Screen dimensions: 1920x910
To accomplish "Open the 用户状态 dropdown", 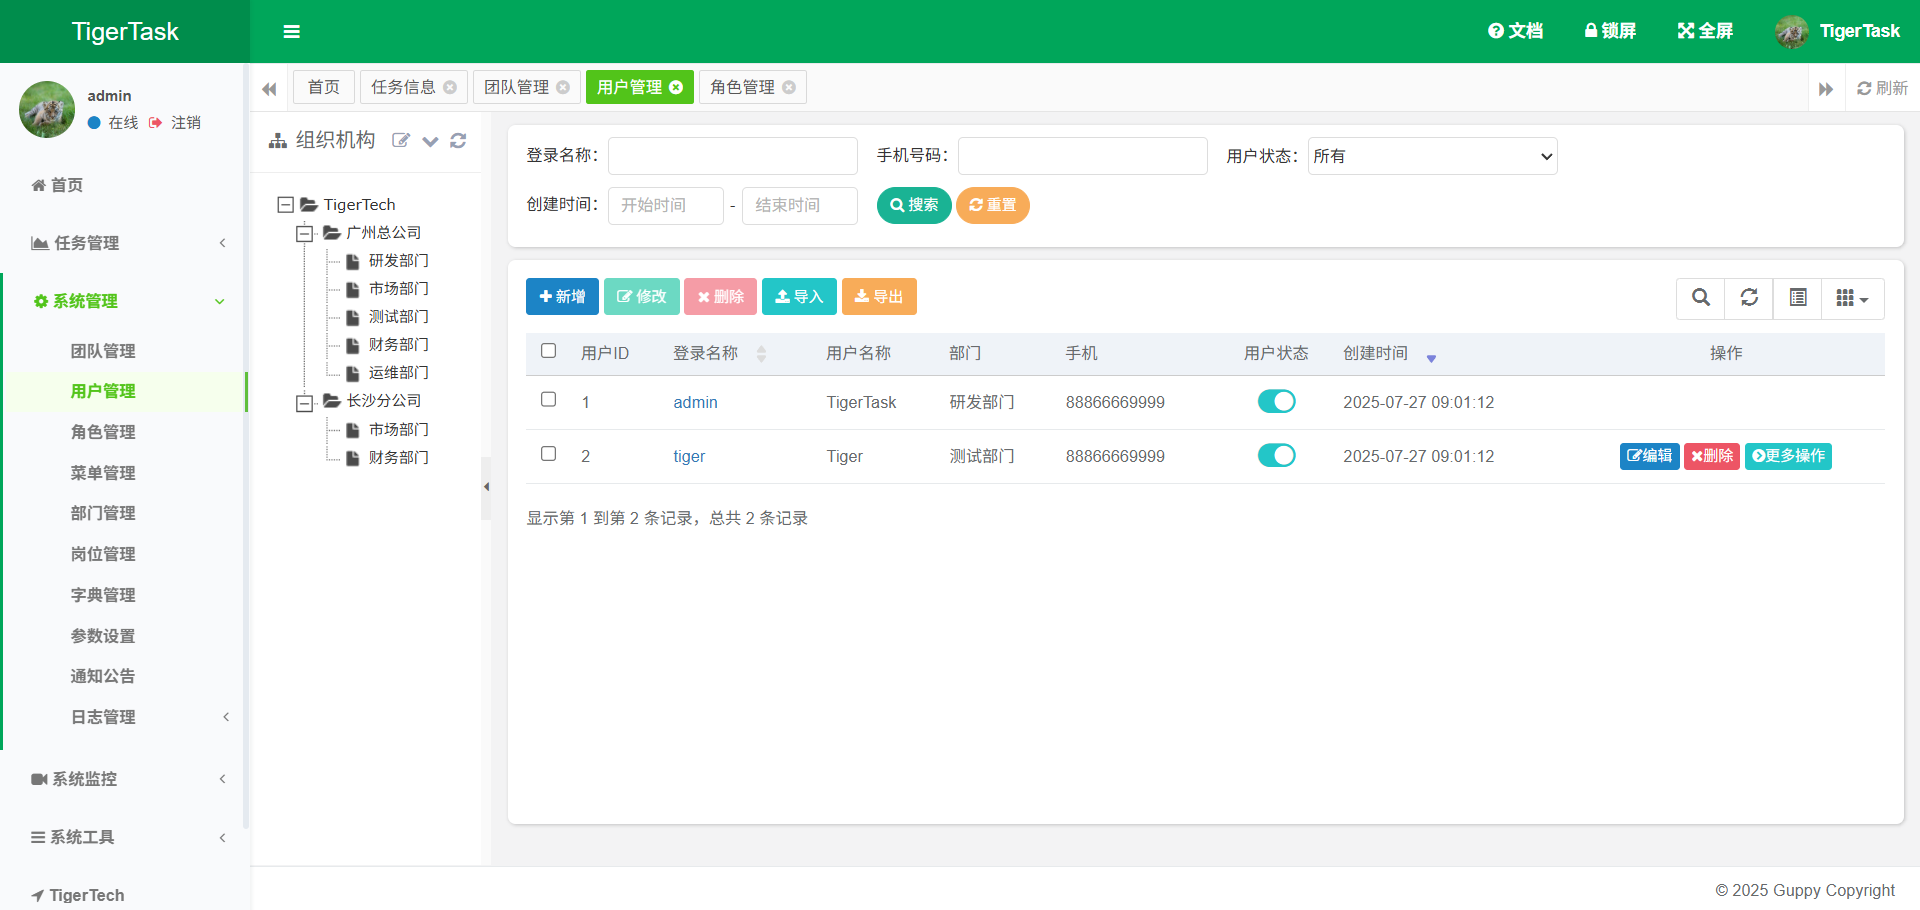I will coord(1432,156).
